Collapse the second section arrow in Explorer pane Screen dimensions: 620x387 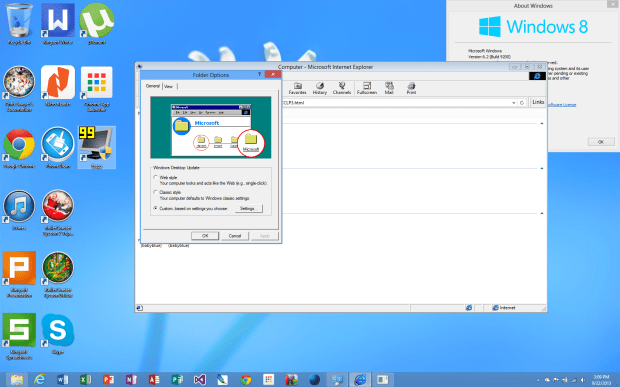tap(542, 168)
